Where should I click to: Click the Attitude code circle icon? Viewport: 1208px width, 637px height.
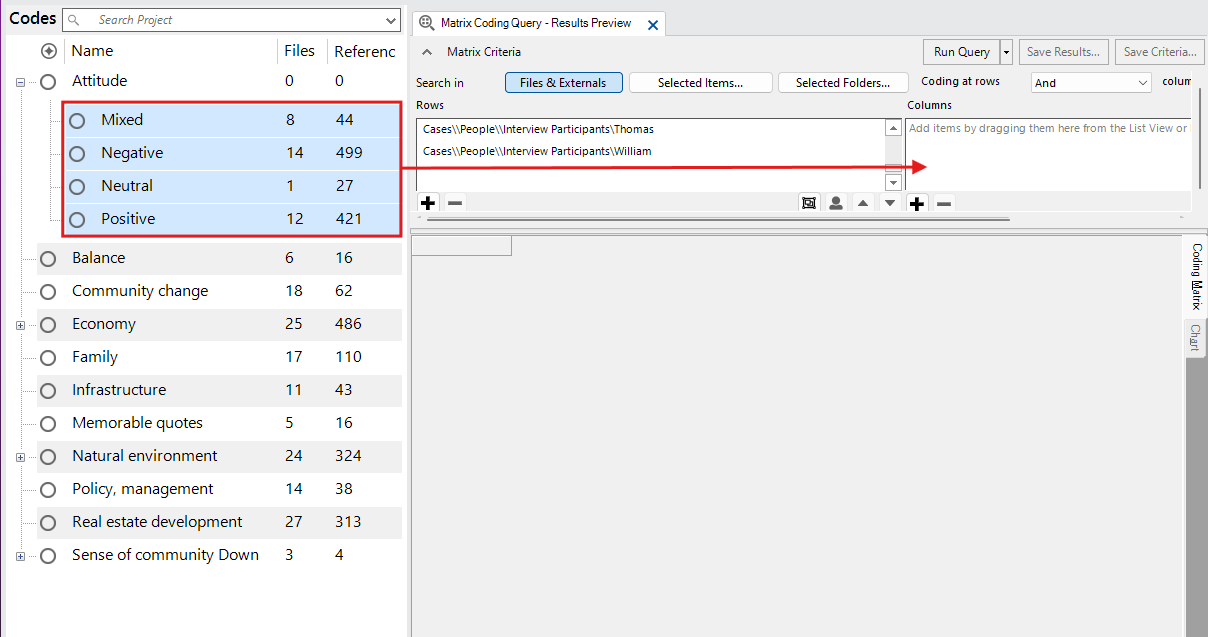pos(48,82)
